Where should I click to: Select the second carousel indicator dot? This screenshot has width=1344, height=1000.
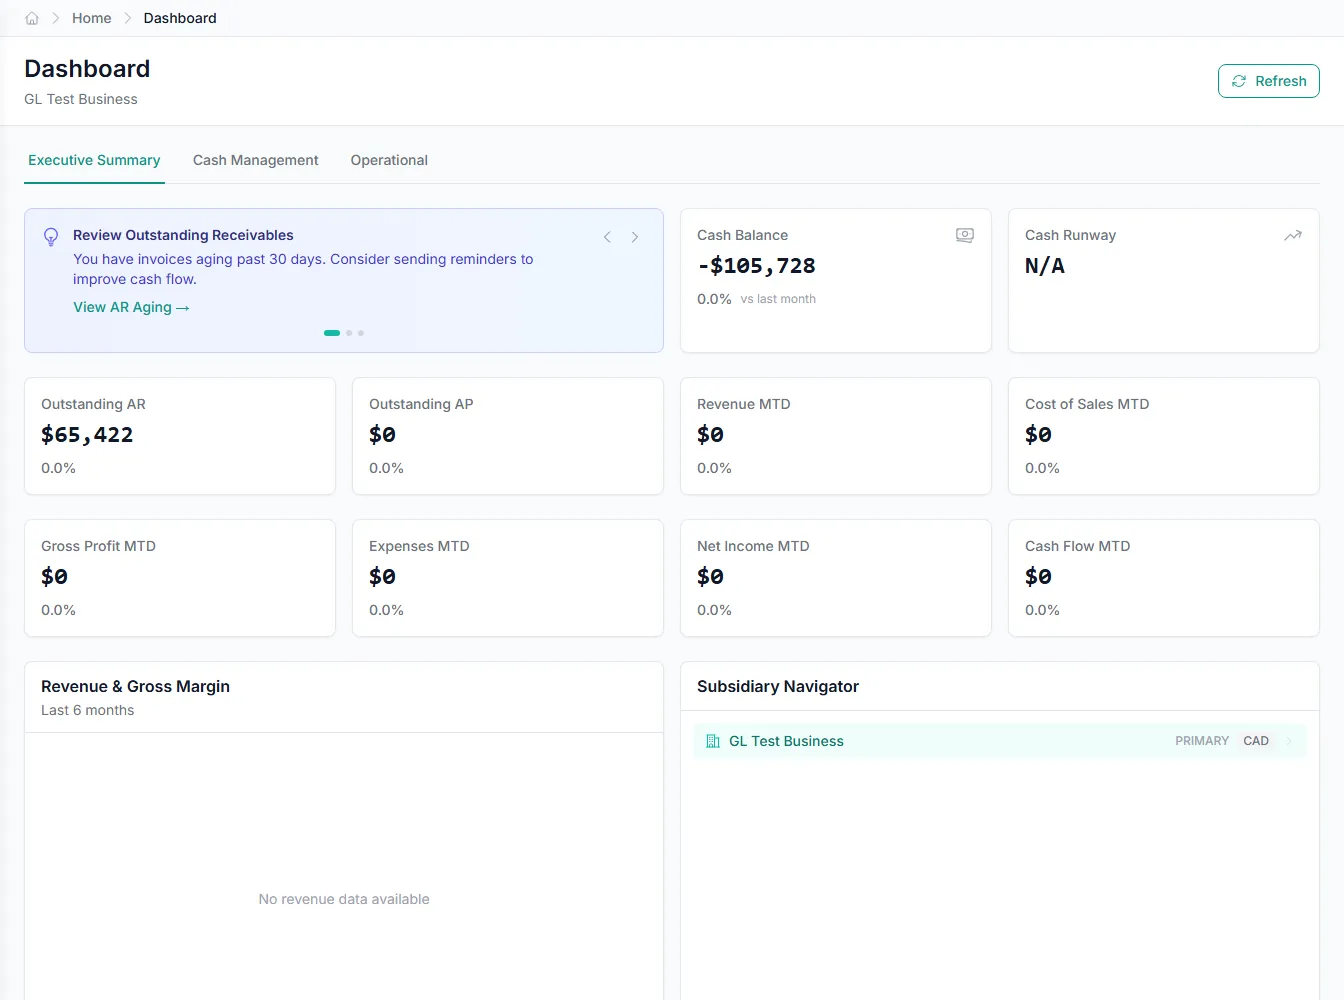(349, 333)
